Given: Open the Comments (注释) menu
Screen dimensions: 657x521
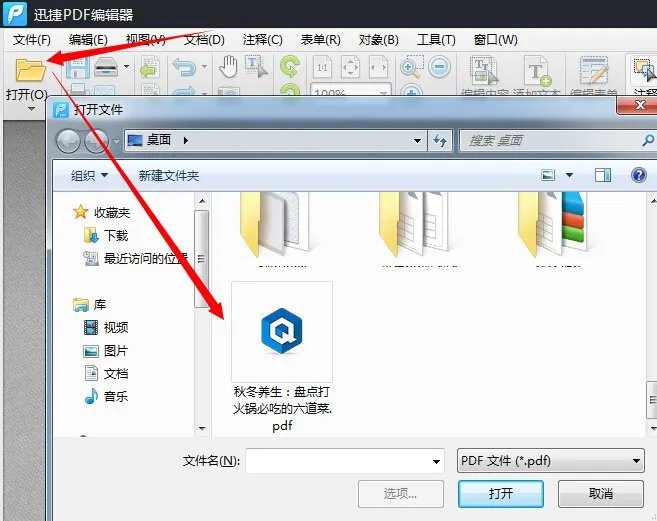Looking at the screenshot, I should [x=262, y=40].
